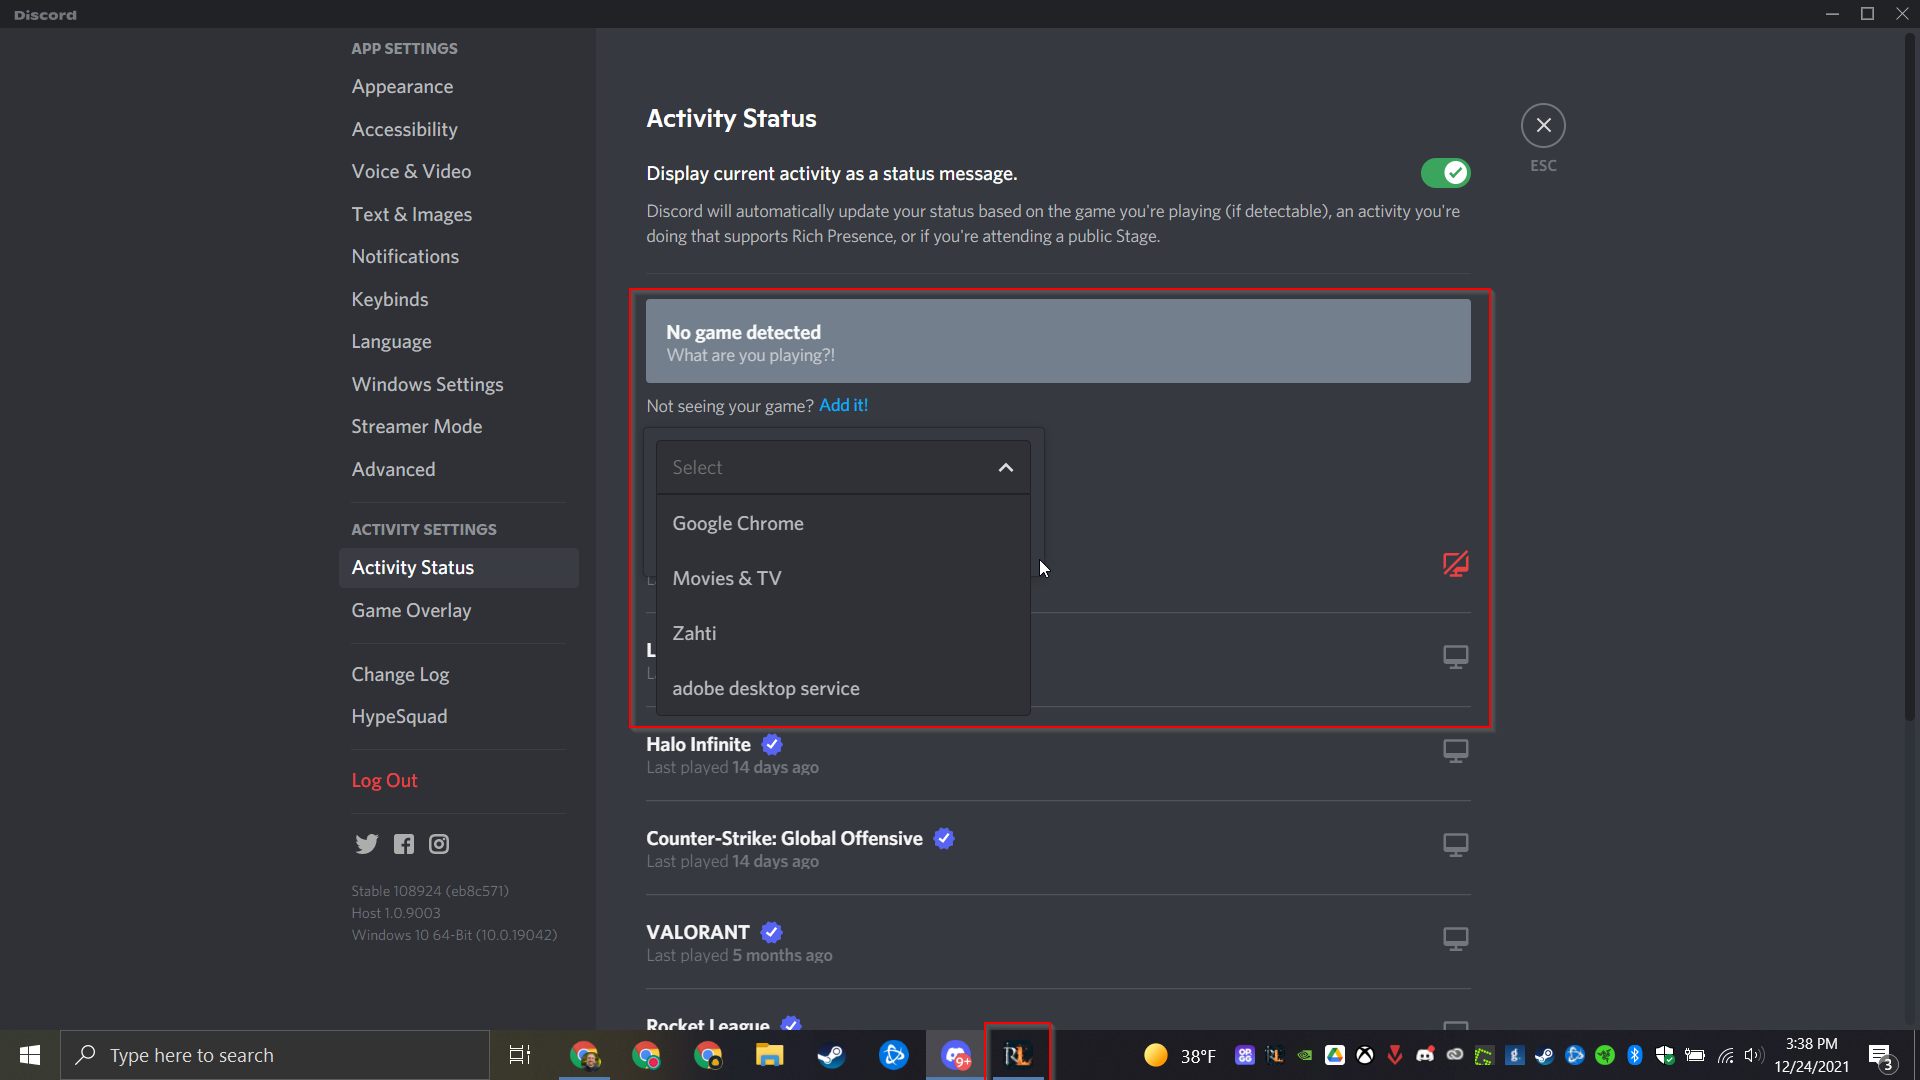Choose Google Chrome from the dropdown list

pyautogui.click(x=738, y=524)
